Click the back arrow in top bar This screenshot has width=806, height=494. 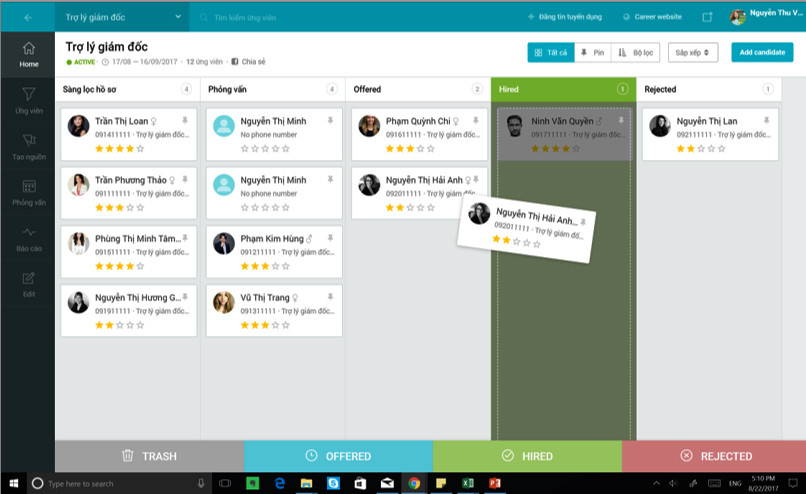(27, 17)
